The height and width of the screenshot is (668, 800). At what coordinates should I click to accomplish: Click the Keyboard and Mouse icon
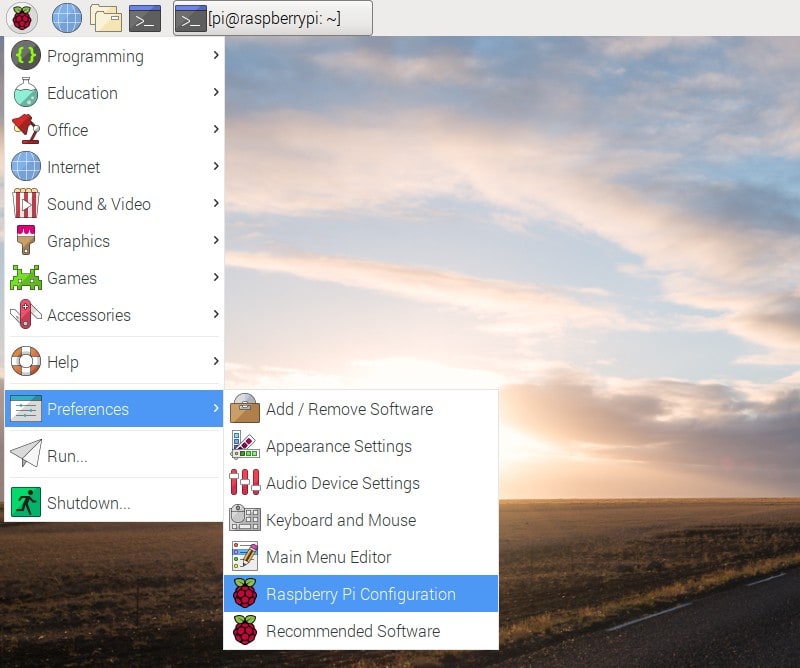[245, 518]
